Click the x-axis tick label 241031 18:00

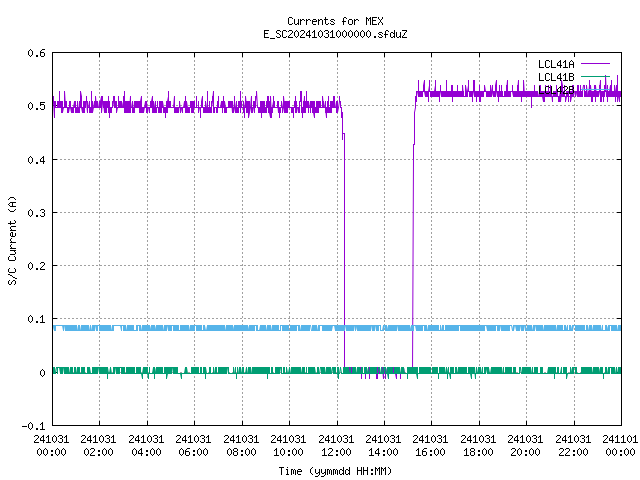[478, 446]
